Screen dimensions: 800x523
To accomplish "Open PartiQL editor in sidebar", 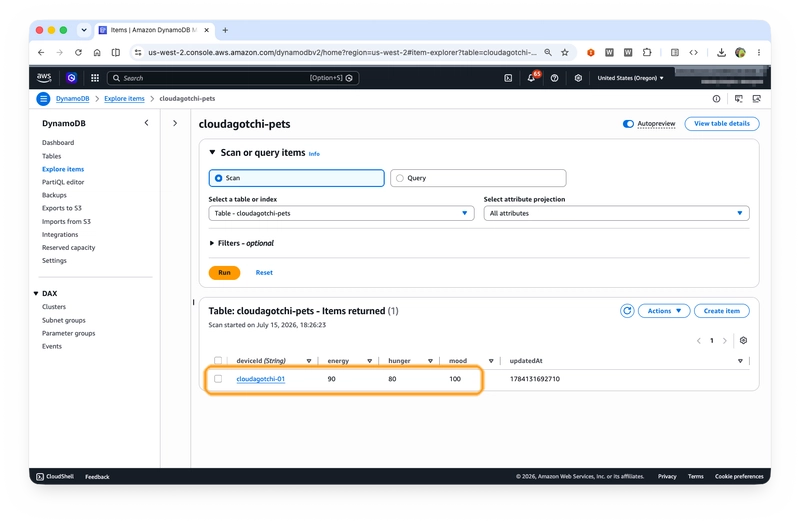I will pos(63,182).
